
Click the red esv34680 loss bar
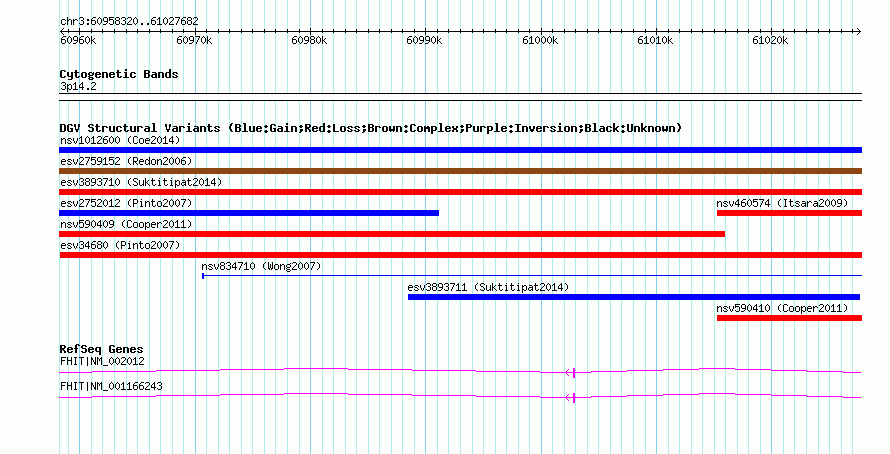(x=460, y=255)
